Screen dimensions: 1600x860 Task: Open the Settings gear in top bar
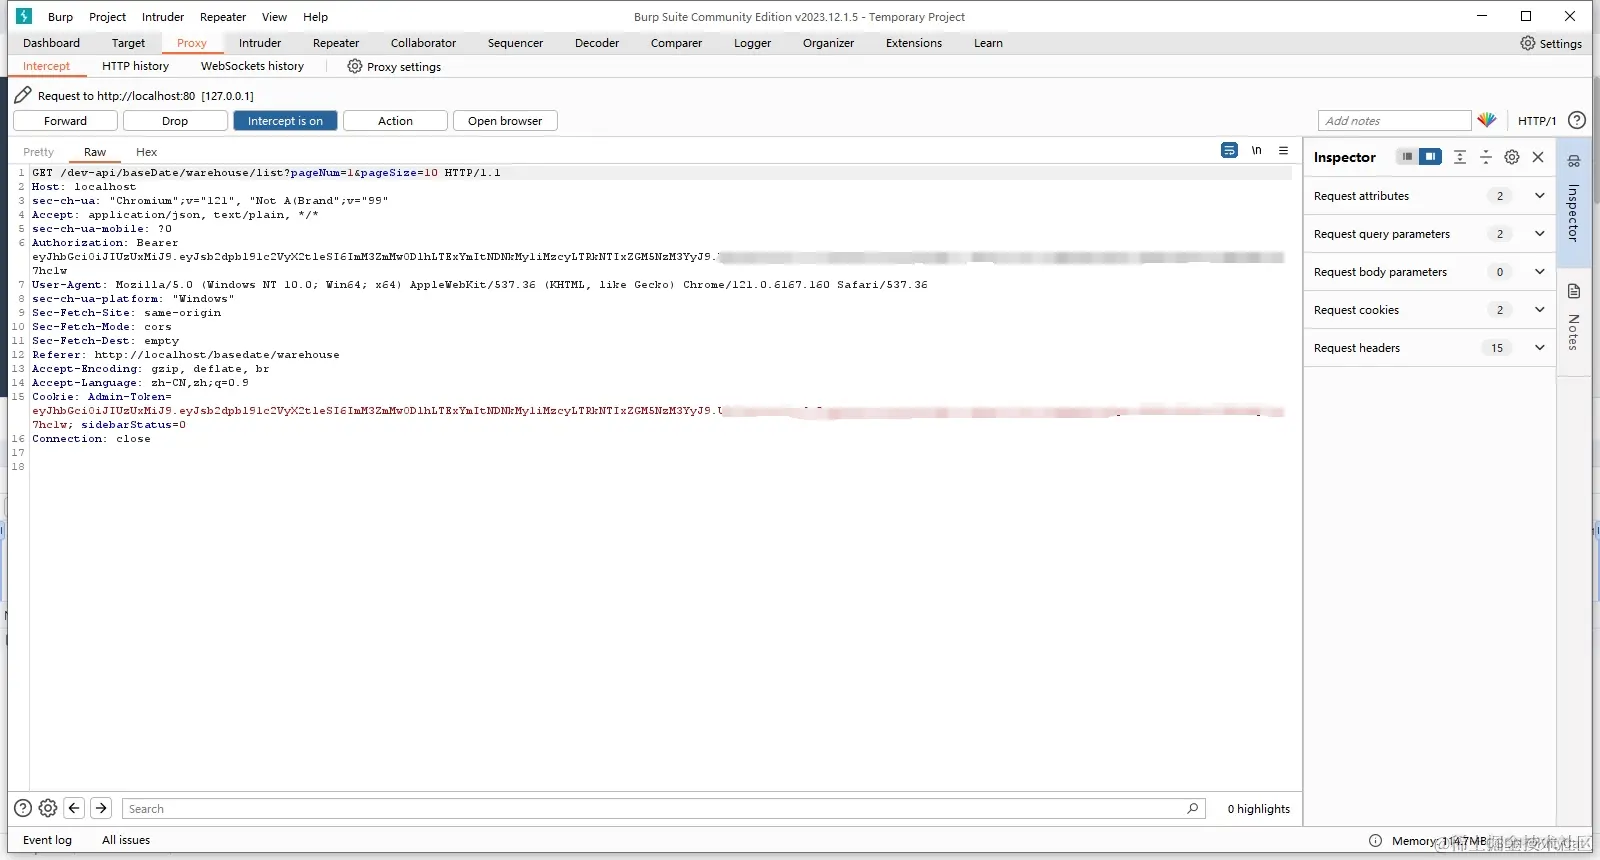tap(1551, 43)
